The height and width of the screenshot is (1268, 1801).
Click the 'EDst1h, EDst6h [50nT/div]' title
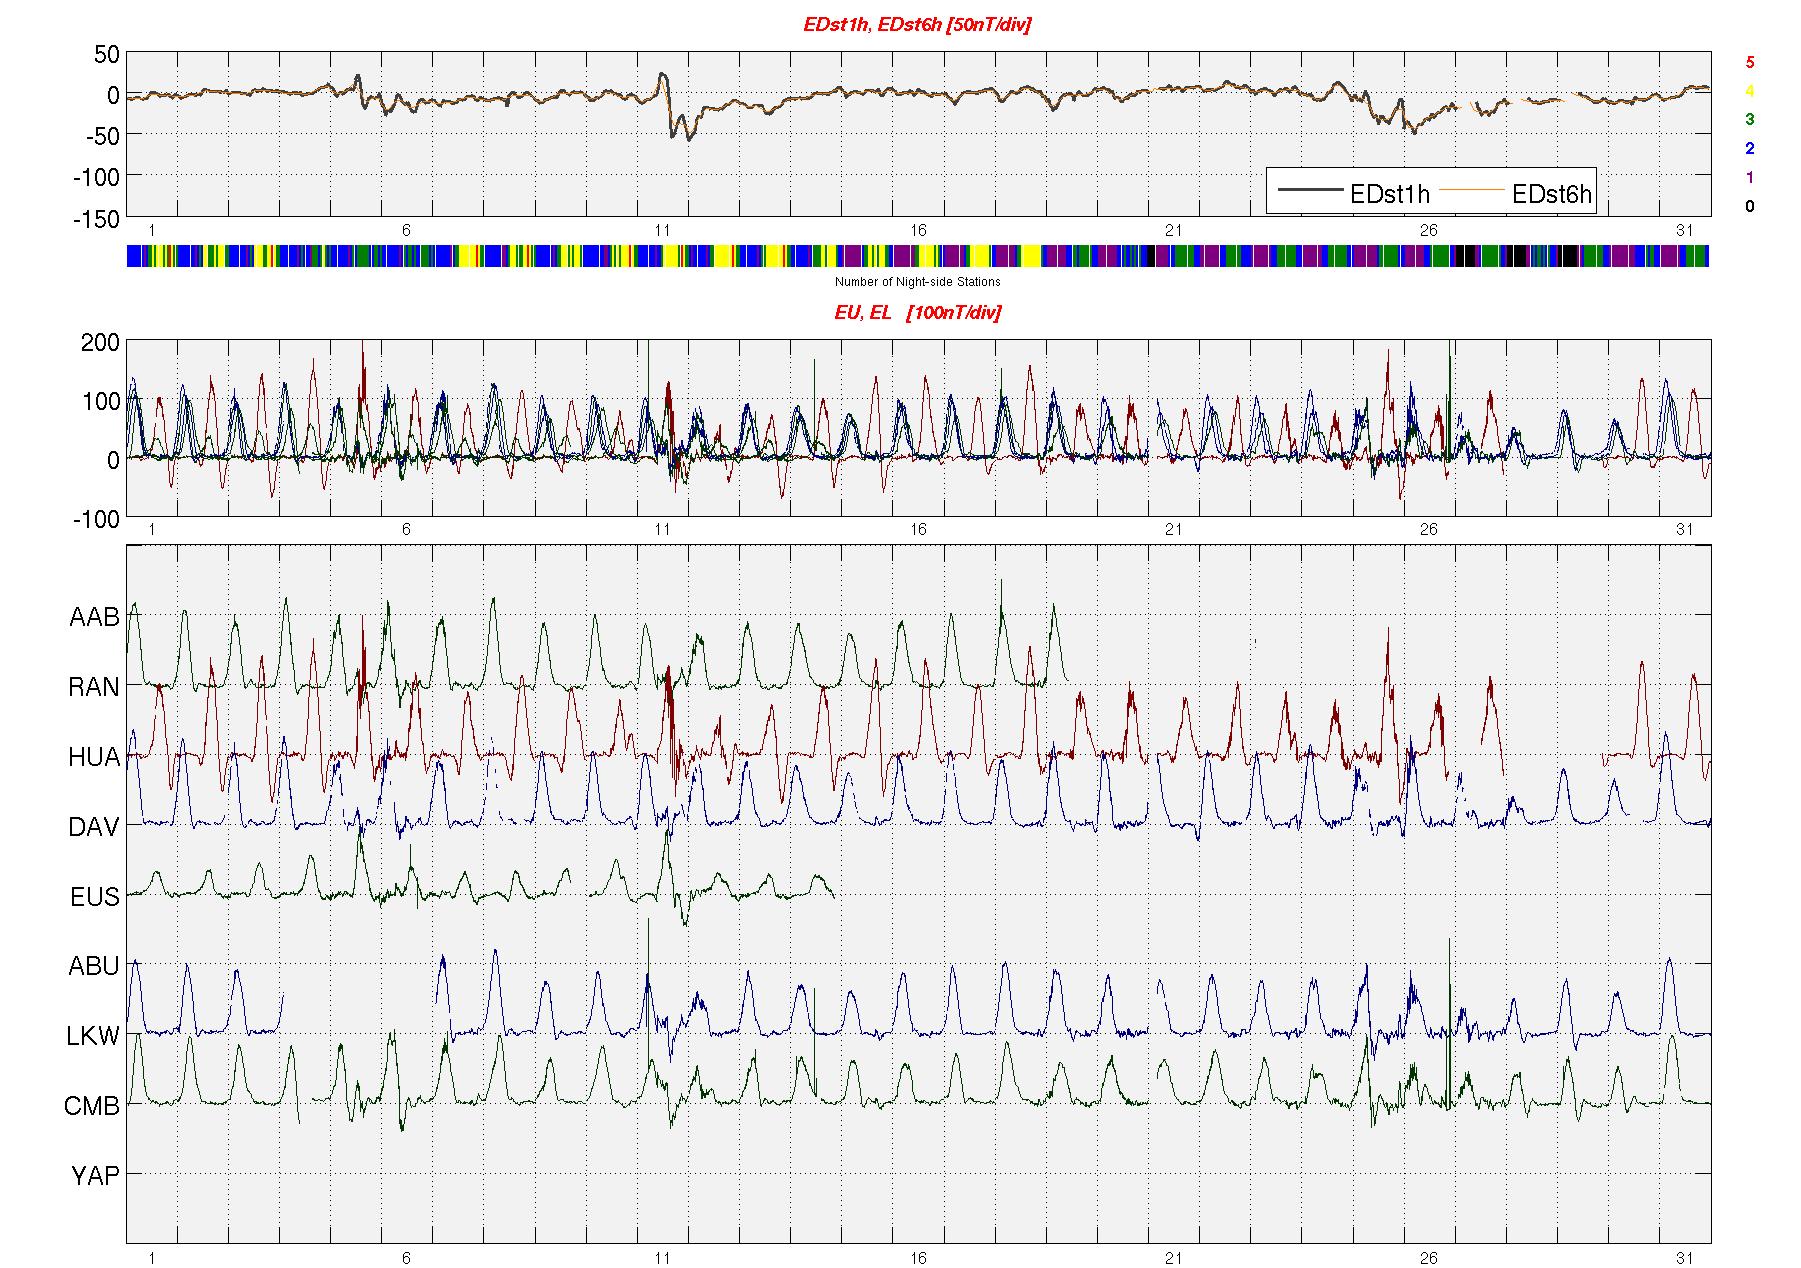pos(917,25)
